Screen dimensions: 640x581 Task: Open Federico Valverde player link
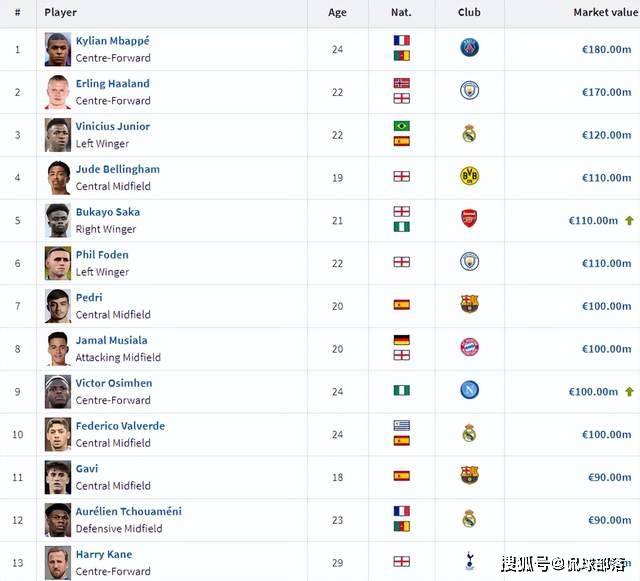[x=120, y=425]
